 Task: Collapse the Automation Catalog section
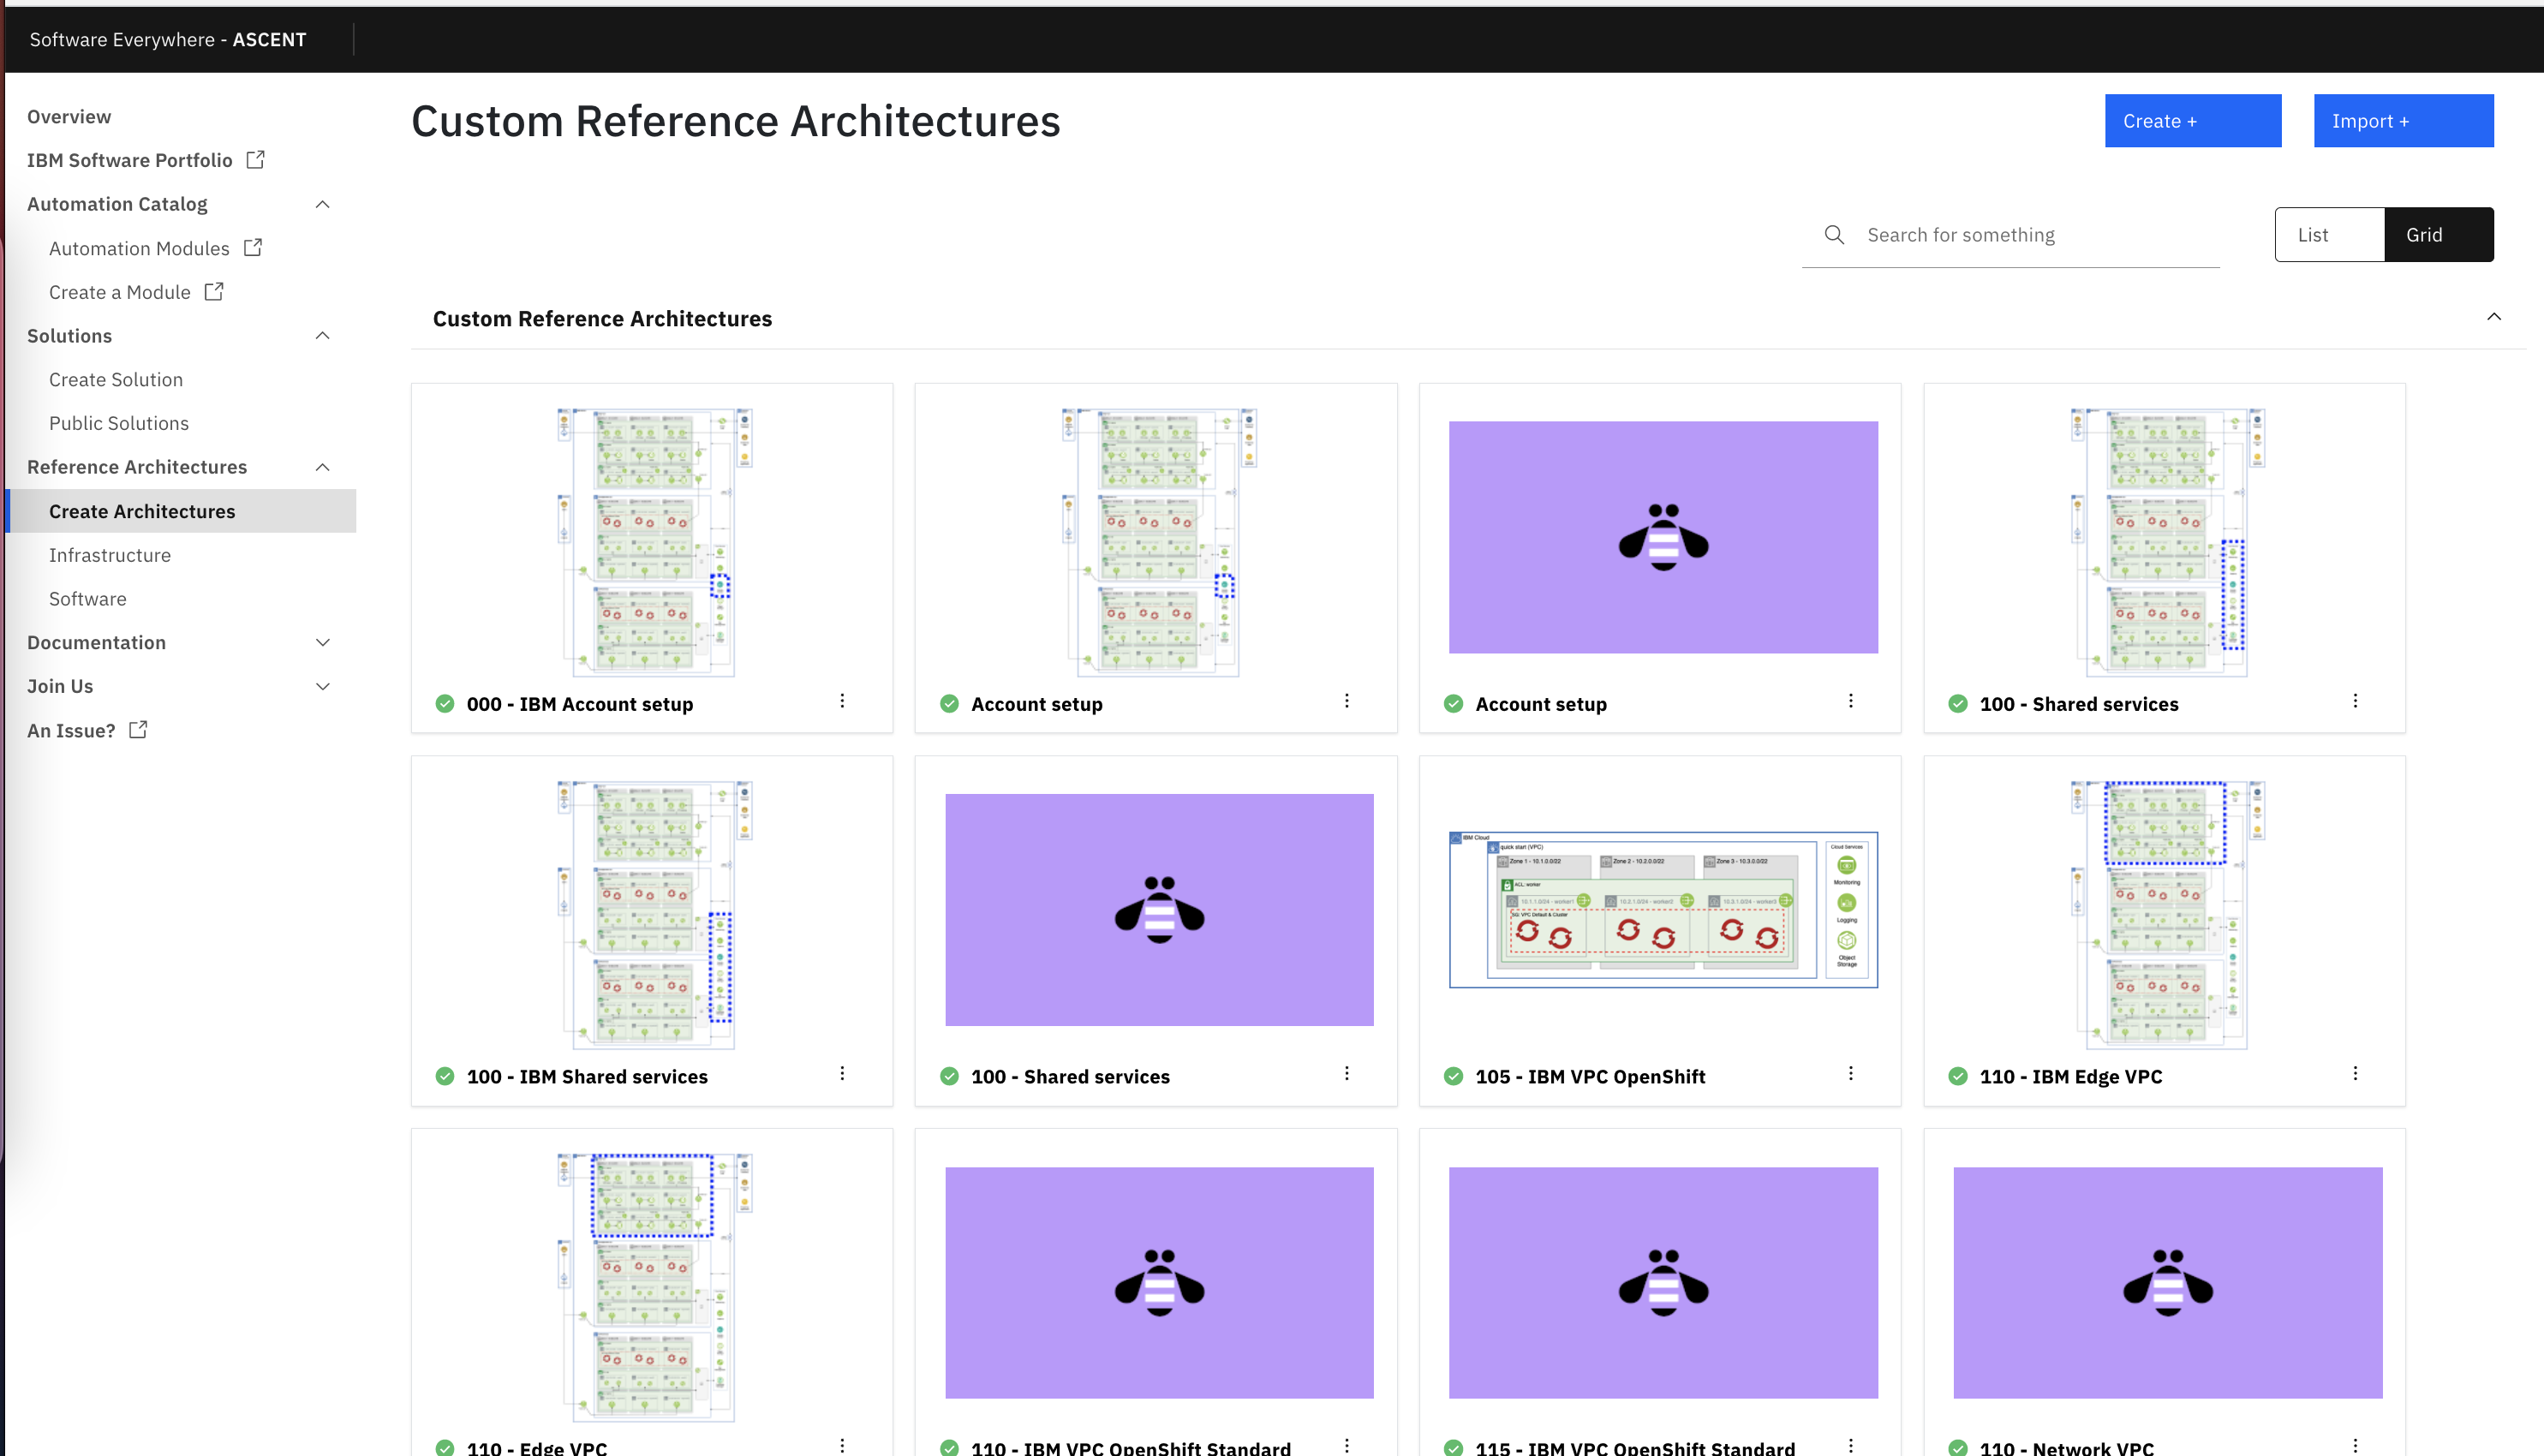pos(322,203)
